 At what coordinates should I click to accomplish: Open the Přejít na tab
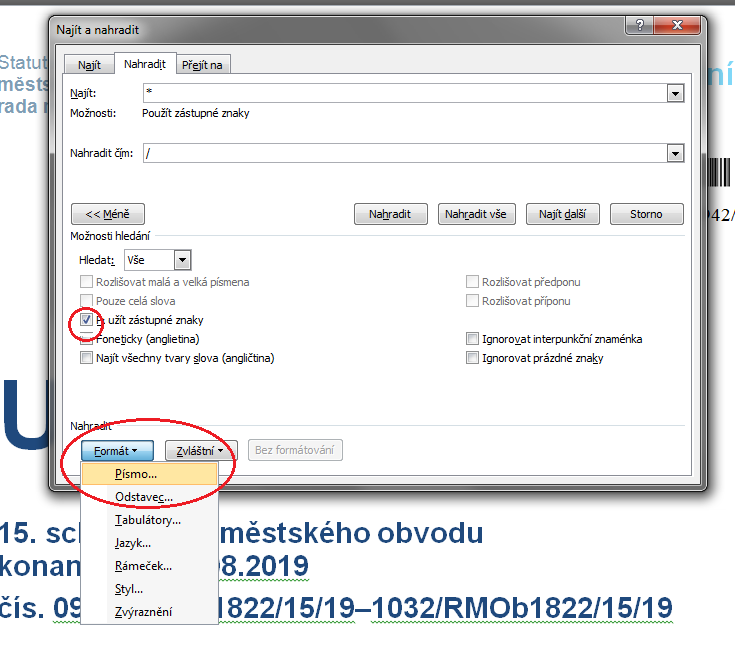click(x=202, y=65)
